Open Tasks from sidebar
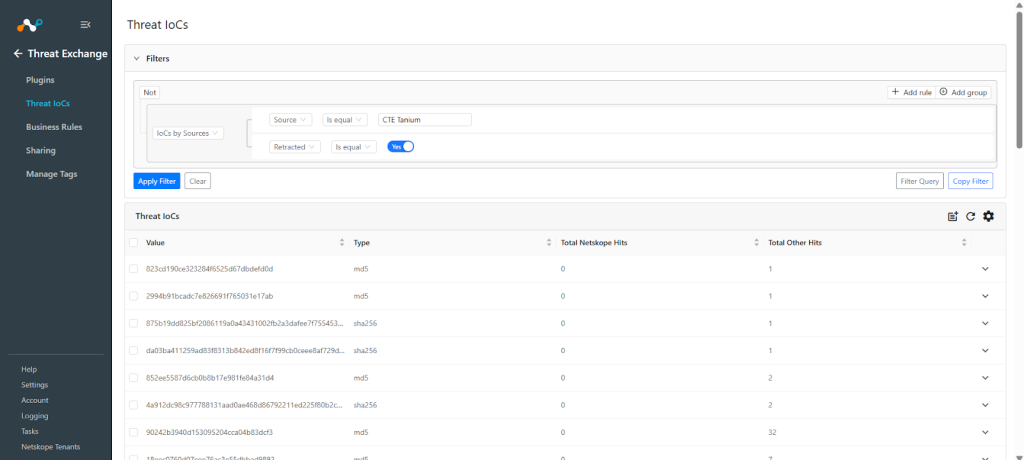Image resolution: width=1024 pixels, height=460 pixels. pos(29,431)
